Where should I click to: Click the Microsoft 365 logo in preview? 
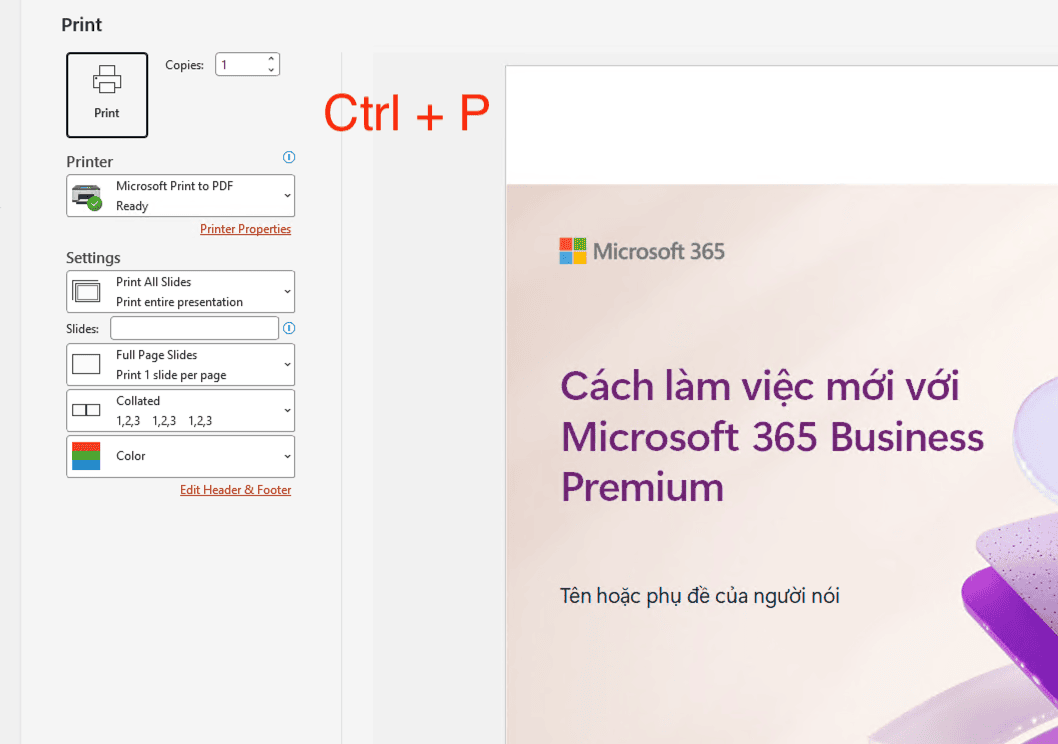click(x=642, y=251)
